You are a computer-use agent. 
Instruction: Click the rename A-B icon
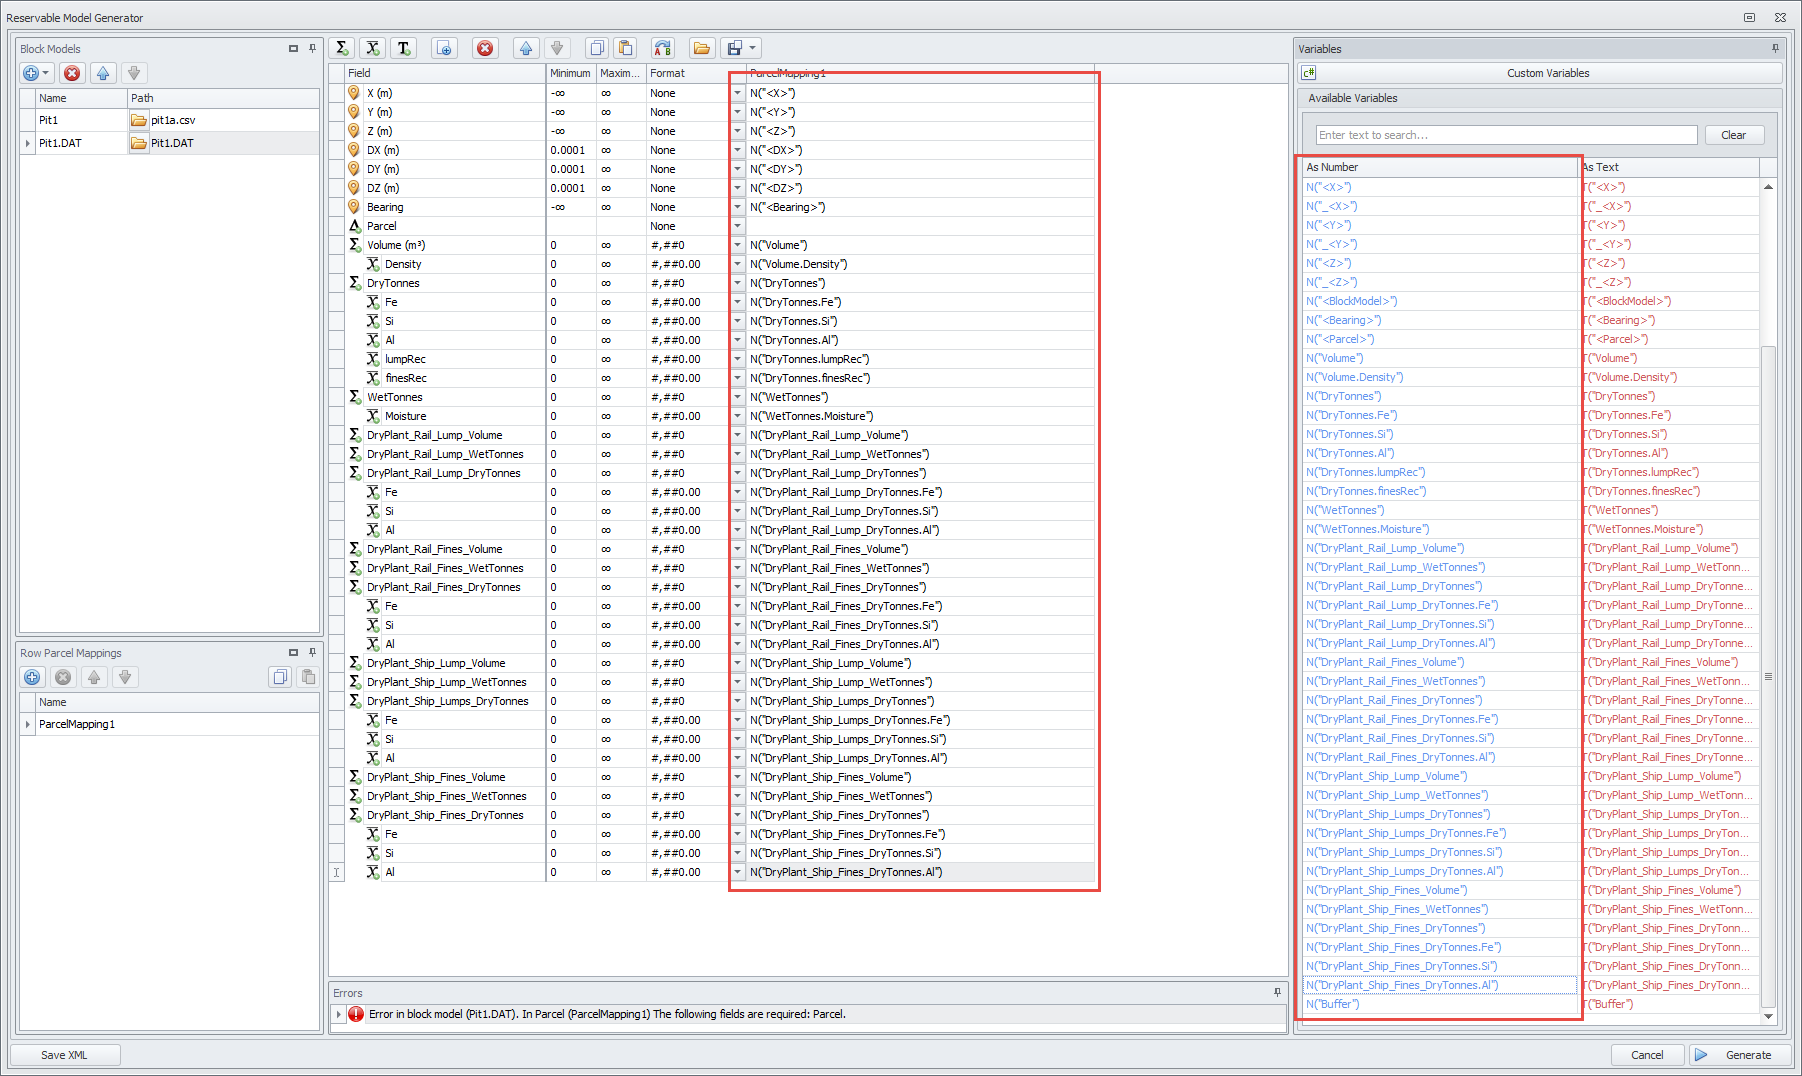coord(662,48)
